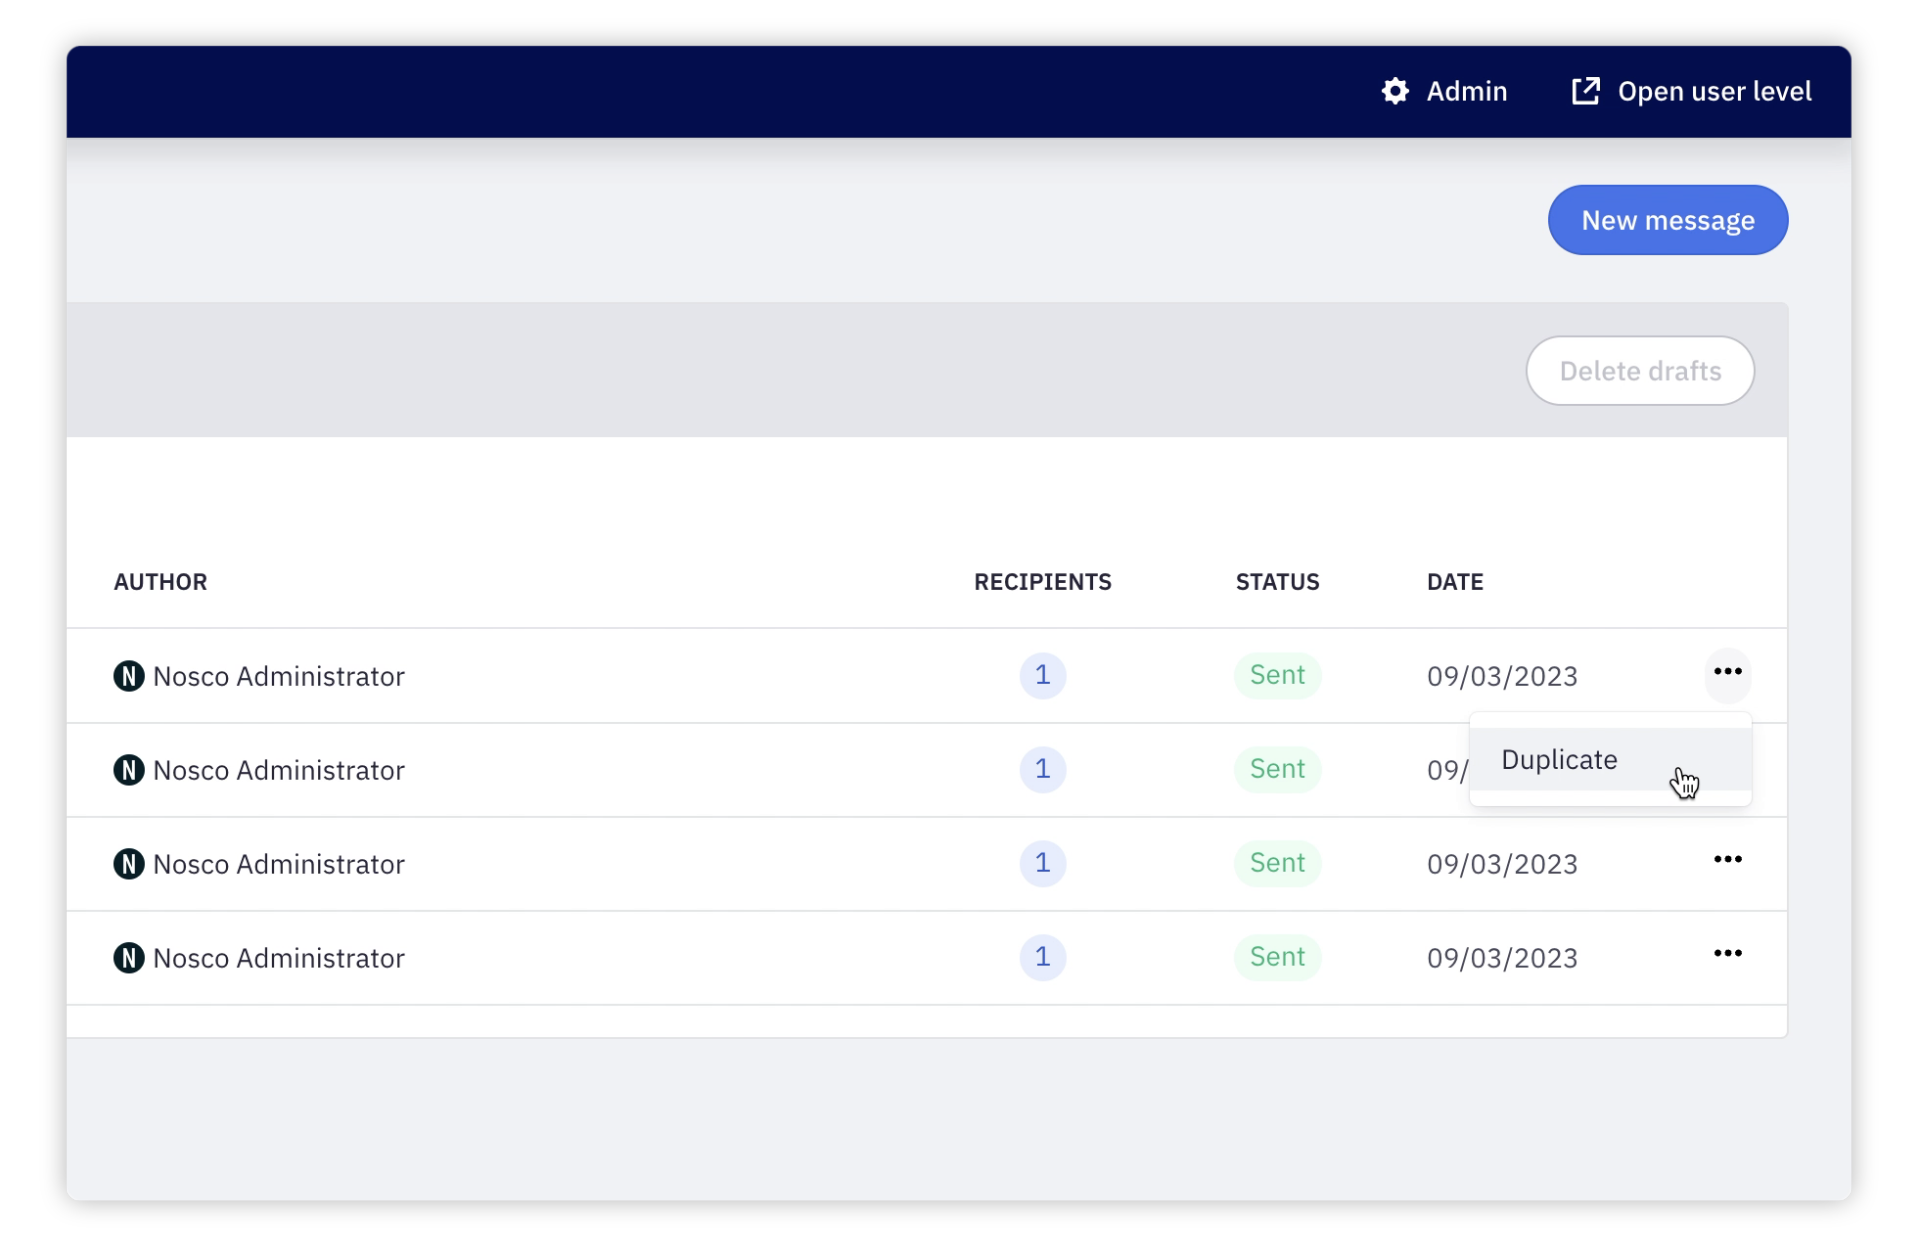The height and width of the screenshot is (1248, 1918).
Task: Click the Admin gear icon
Action: 1394,91
